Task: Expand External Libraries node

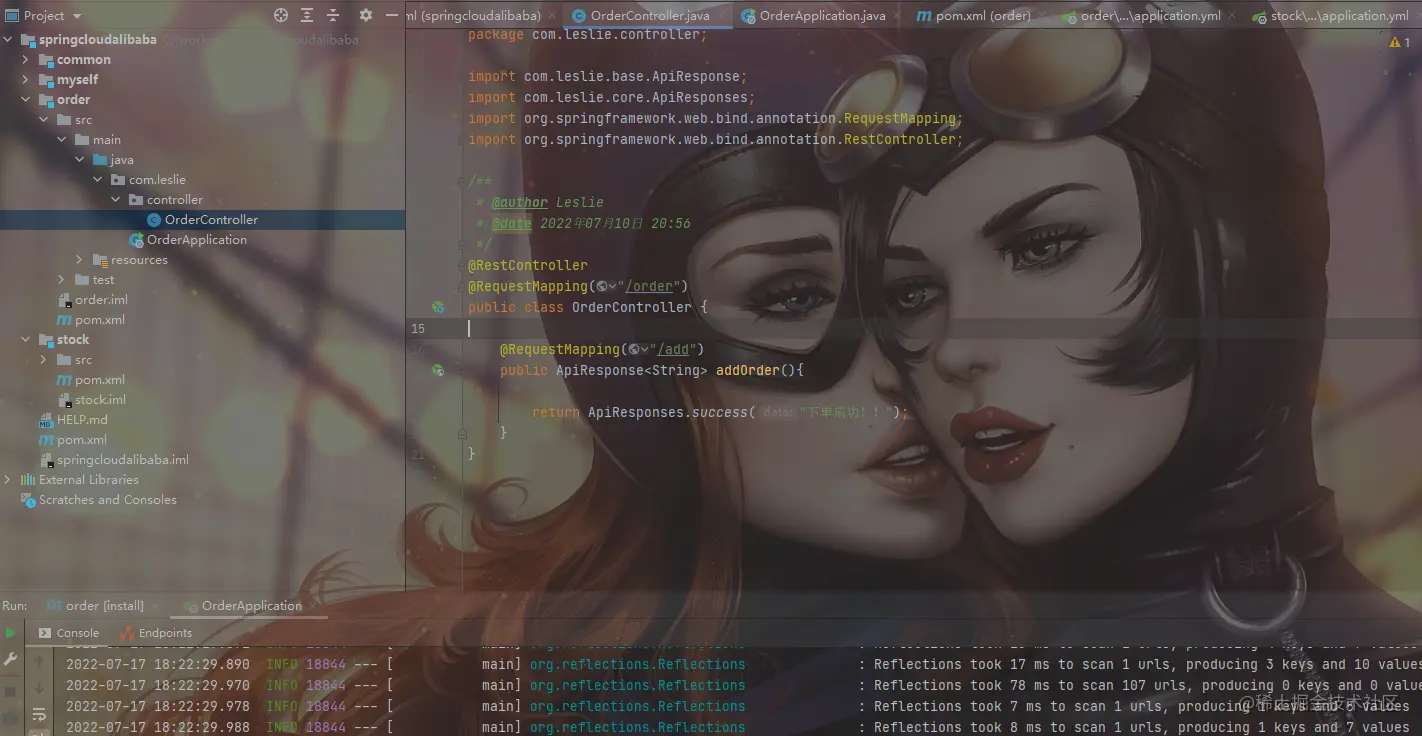Action: coord(8,480)
